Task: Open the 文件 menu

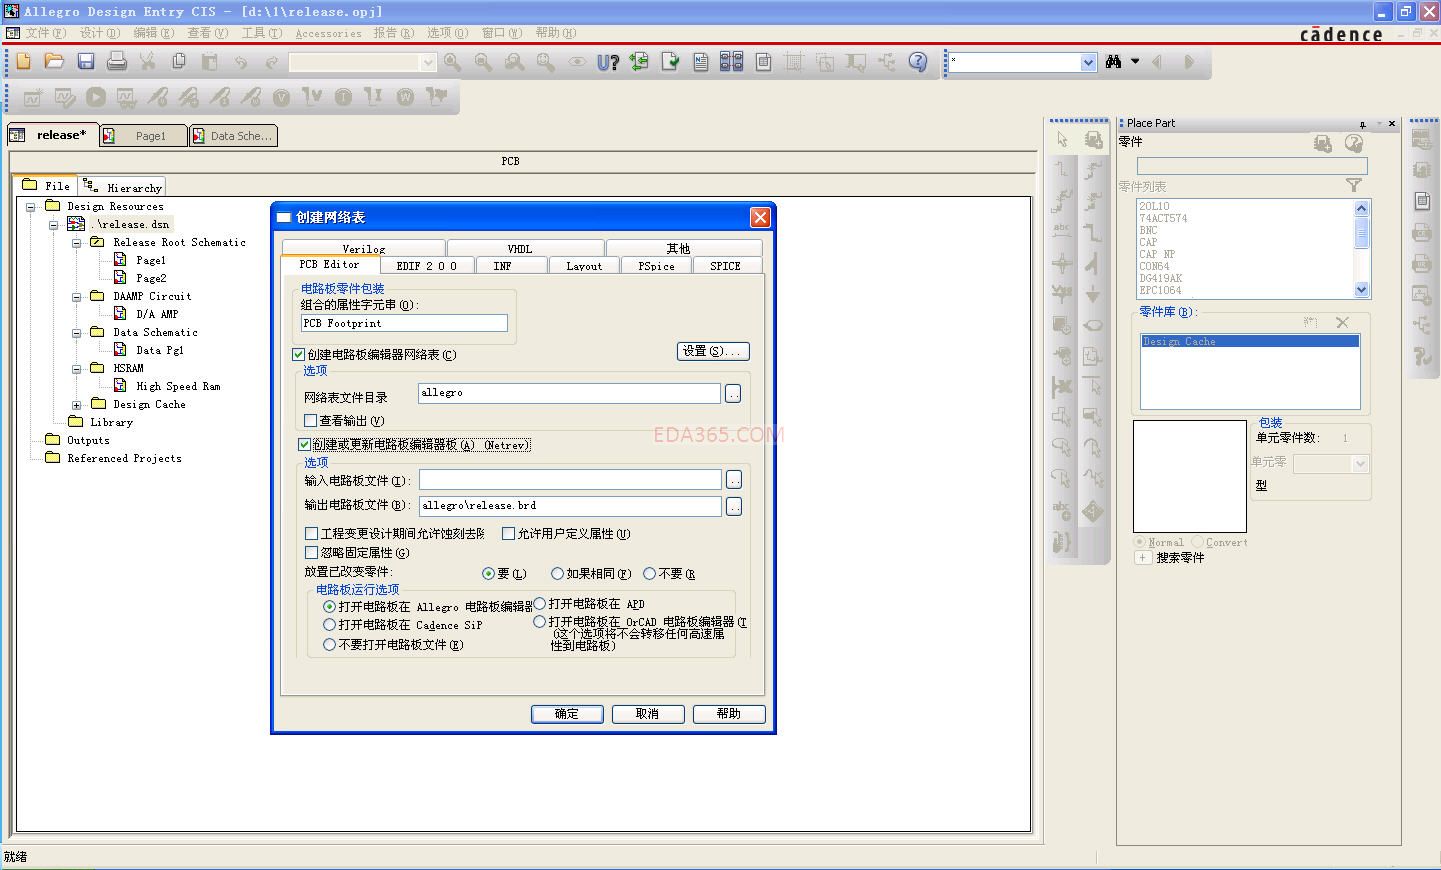Action: tap(44, 33)
